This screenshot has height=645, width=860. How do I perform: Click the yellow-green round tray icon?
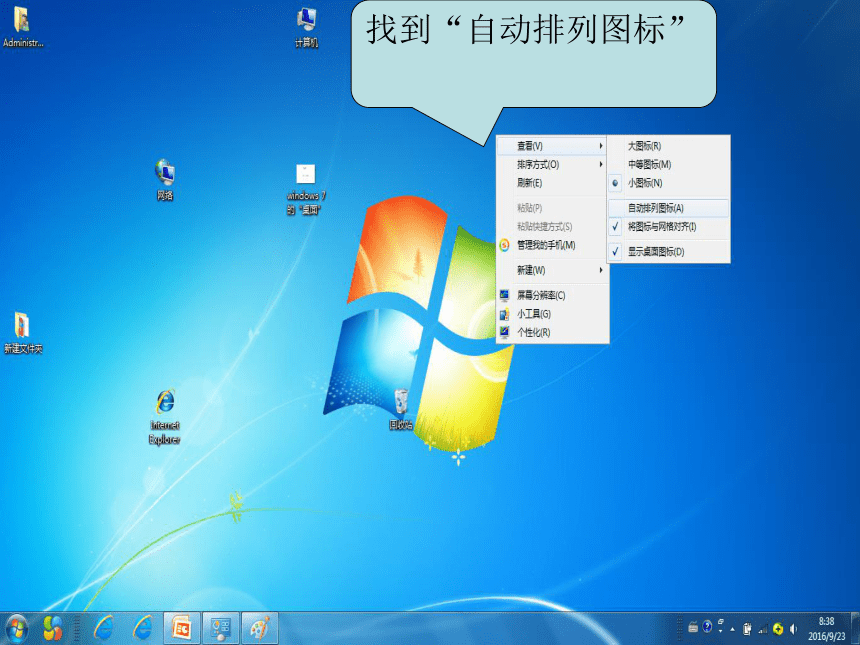(778, 629)
